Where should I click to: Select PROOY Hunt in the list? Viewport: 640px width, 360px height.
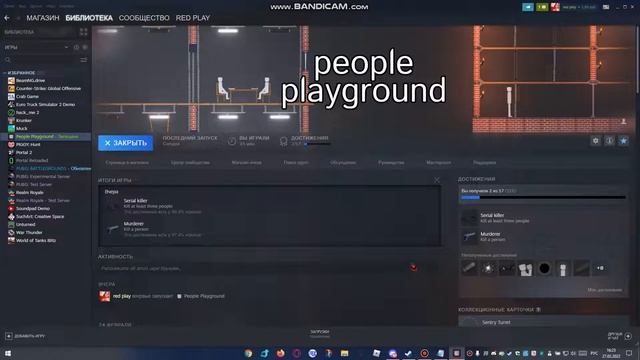pos(28,144)
